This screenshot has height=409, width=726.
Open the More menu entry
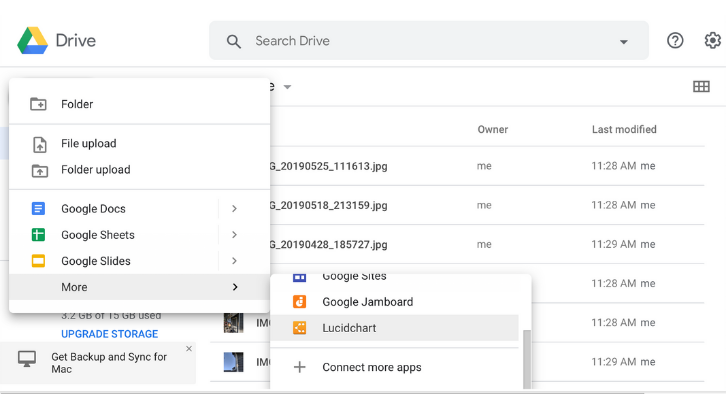[x=139, y=287]
